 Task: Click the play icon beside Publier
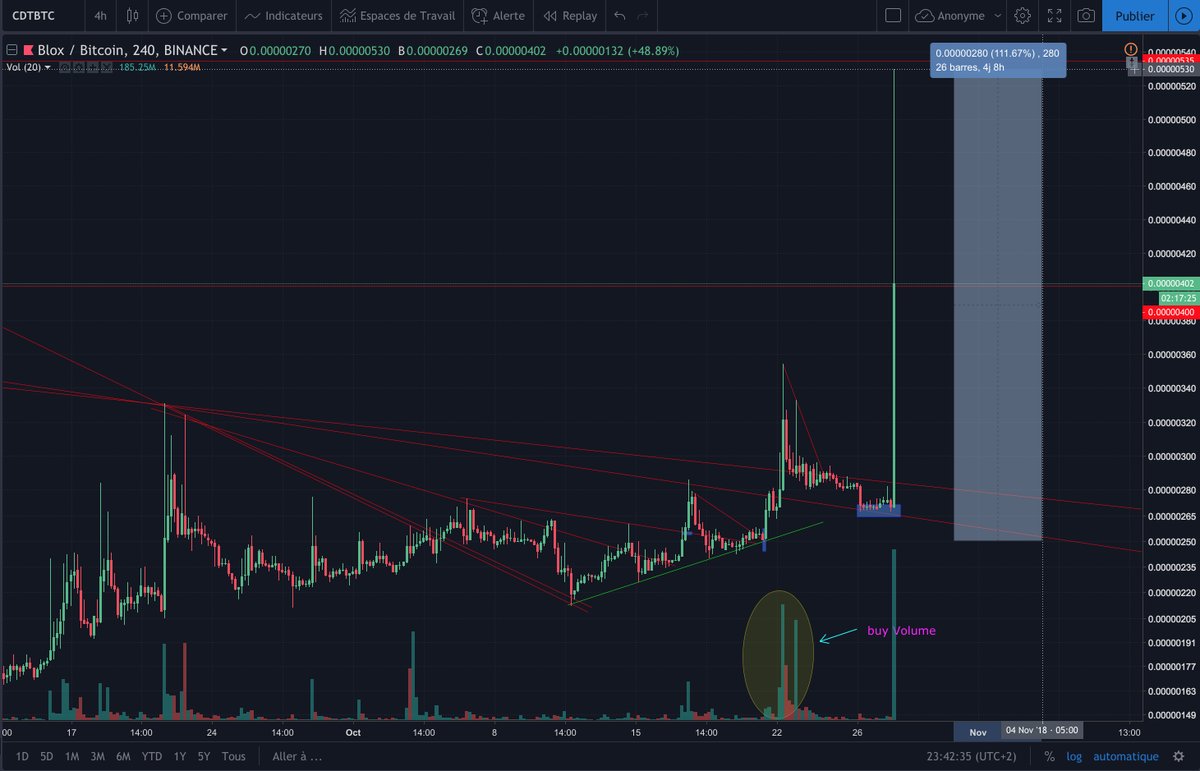pos(1182,16)
